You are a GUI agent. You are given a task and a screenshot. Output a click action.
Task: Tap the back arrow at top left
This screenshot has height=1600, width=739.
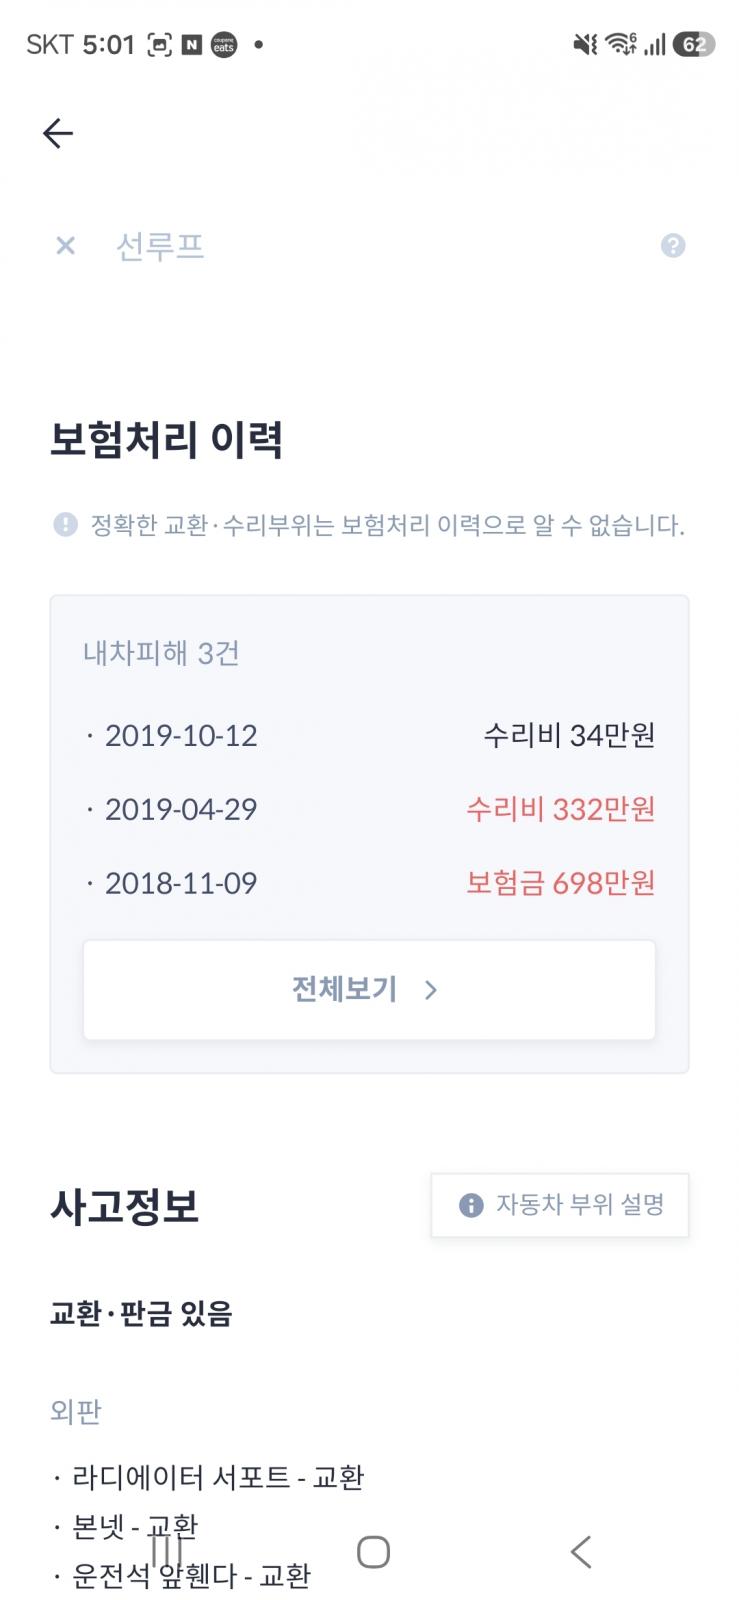(x=58, y=133)
